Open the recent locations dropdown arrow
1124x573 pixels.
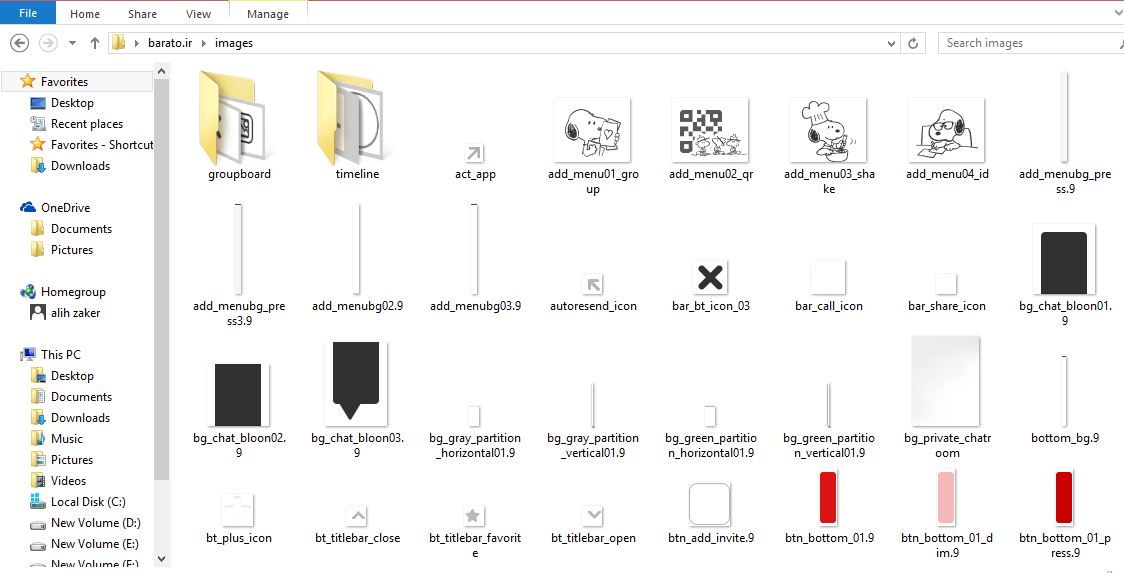pyautogui.click(x=72, y=43)
